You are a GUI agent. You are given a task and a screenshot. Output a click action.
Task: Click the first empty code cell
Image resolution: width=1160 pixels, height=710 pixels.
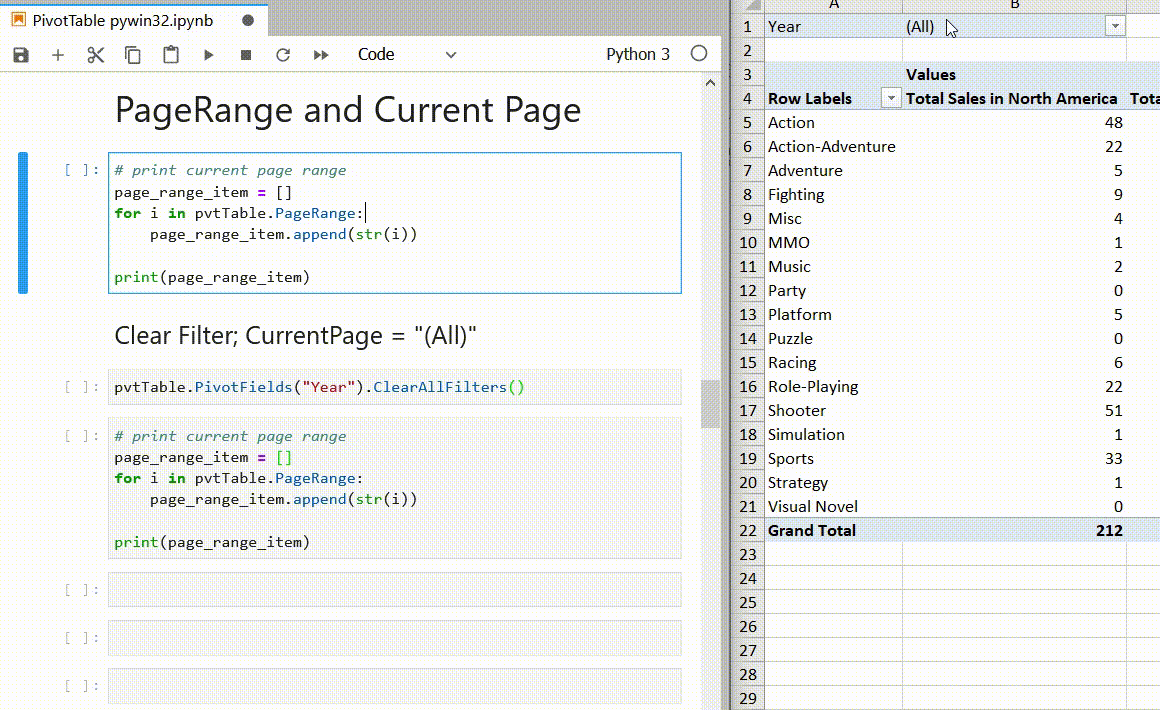(x=394, y=590)
